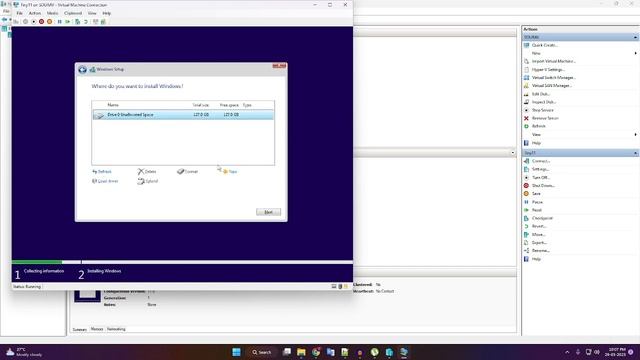
Task: Click Import Virtual Machine in Actions pane
Action: 553,61
